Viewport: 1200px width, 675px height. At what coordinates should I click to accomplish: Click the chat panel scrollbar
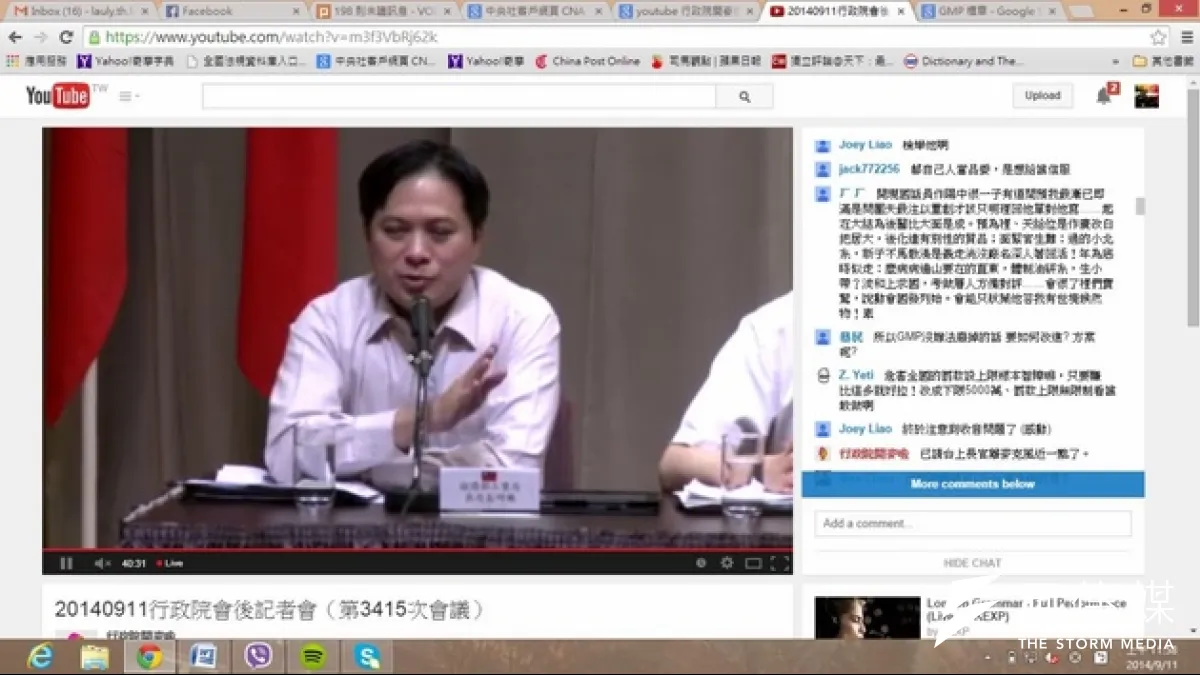pyautogui.click(x=1140, y=206)
